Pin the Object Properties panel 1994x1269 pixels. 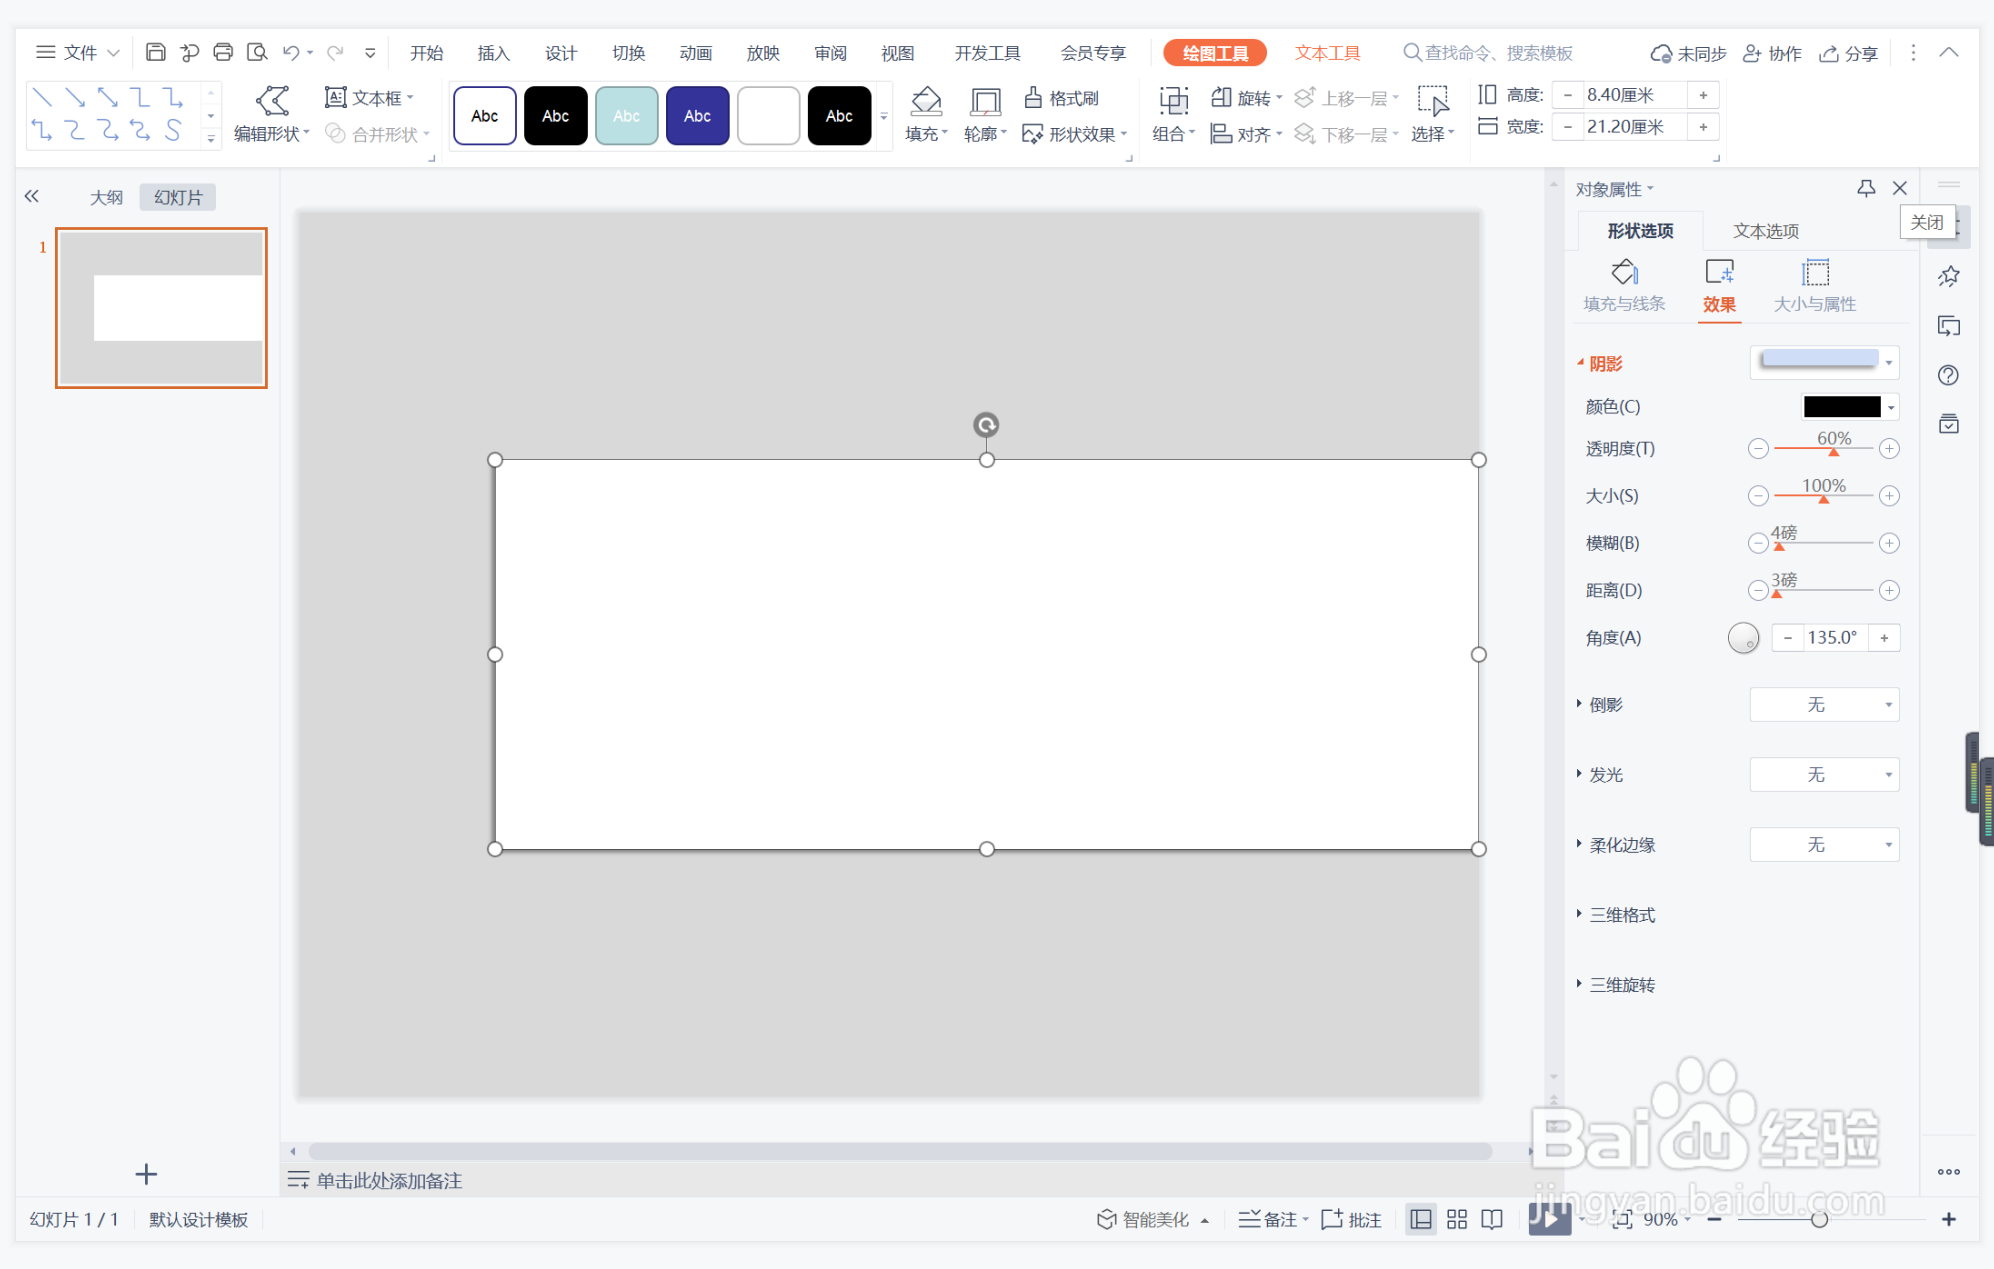pyautogui.click(x=1865, y=188)
